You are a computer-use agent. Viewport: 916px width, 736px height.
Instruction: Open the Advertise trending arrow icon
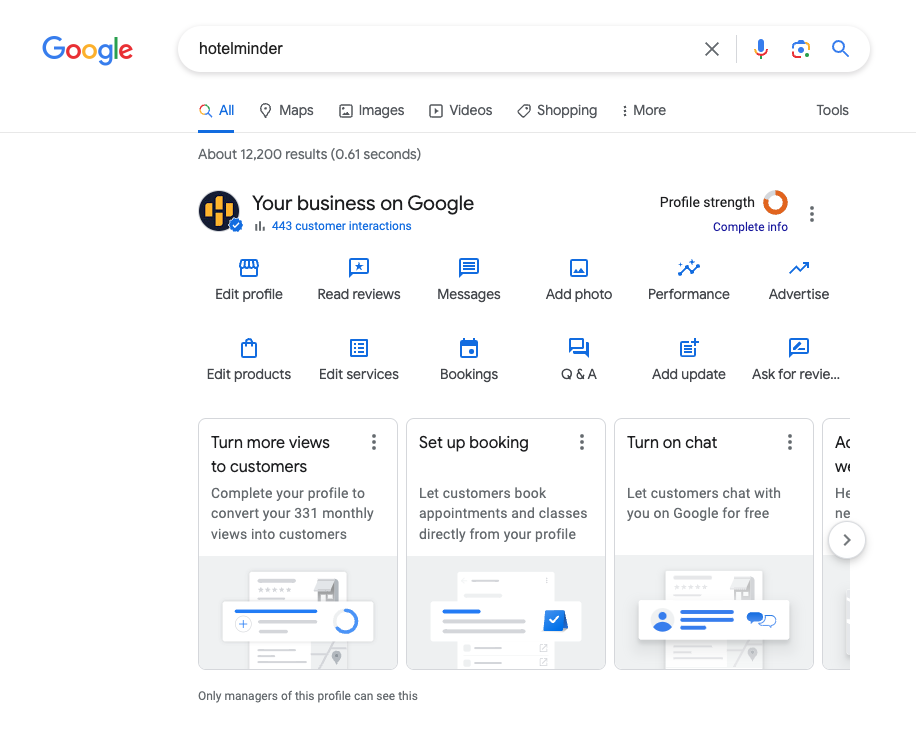[x=799, y=268]
